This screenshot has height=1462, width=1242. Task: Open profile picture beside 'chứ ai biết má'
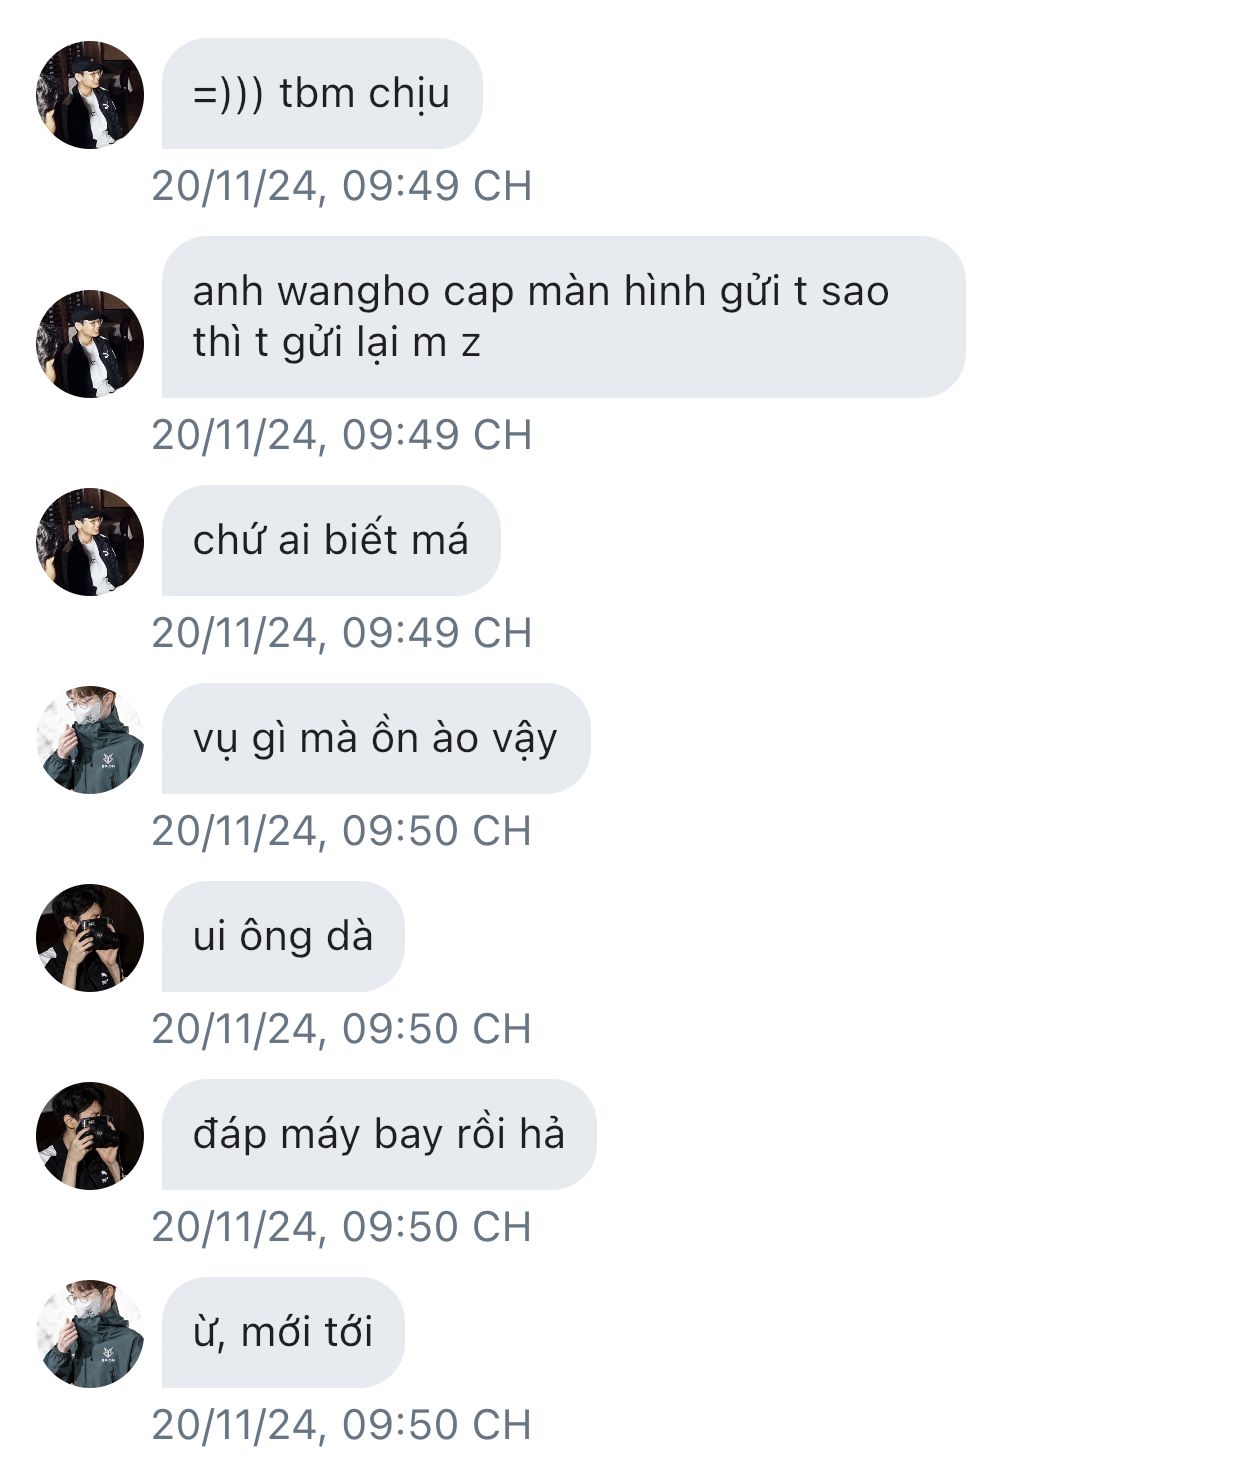[x=90, y=542]
